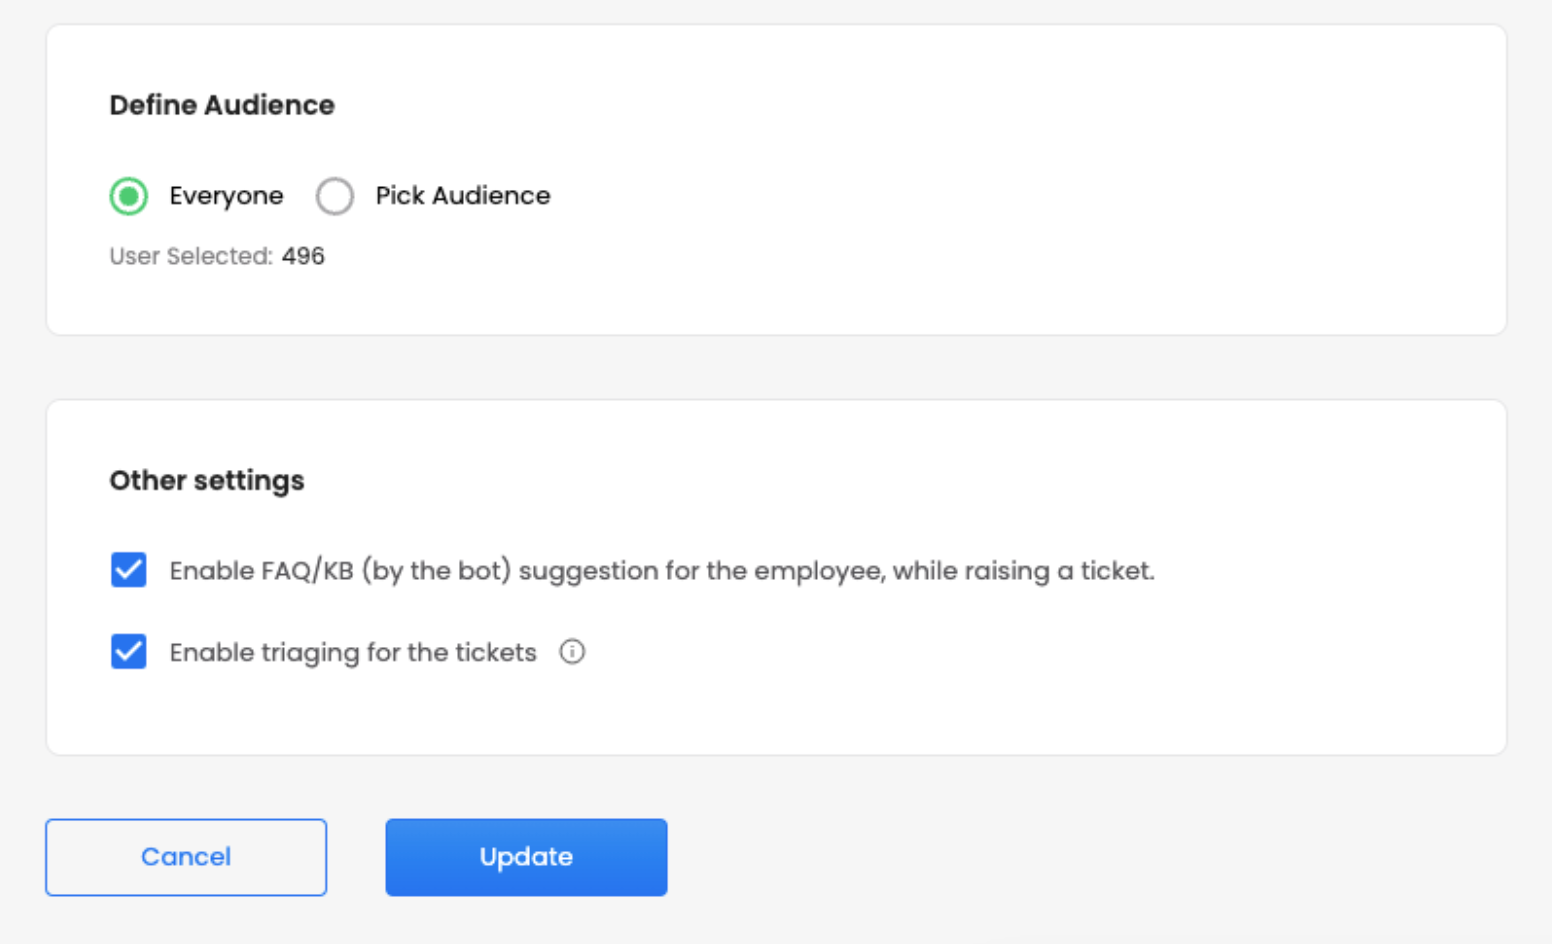Select the Everyone radio button
The width and height of the screenshot is (1552, 944).
coord(129,196)
